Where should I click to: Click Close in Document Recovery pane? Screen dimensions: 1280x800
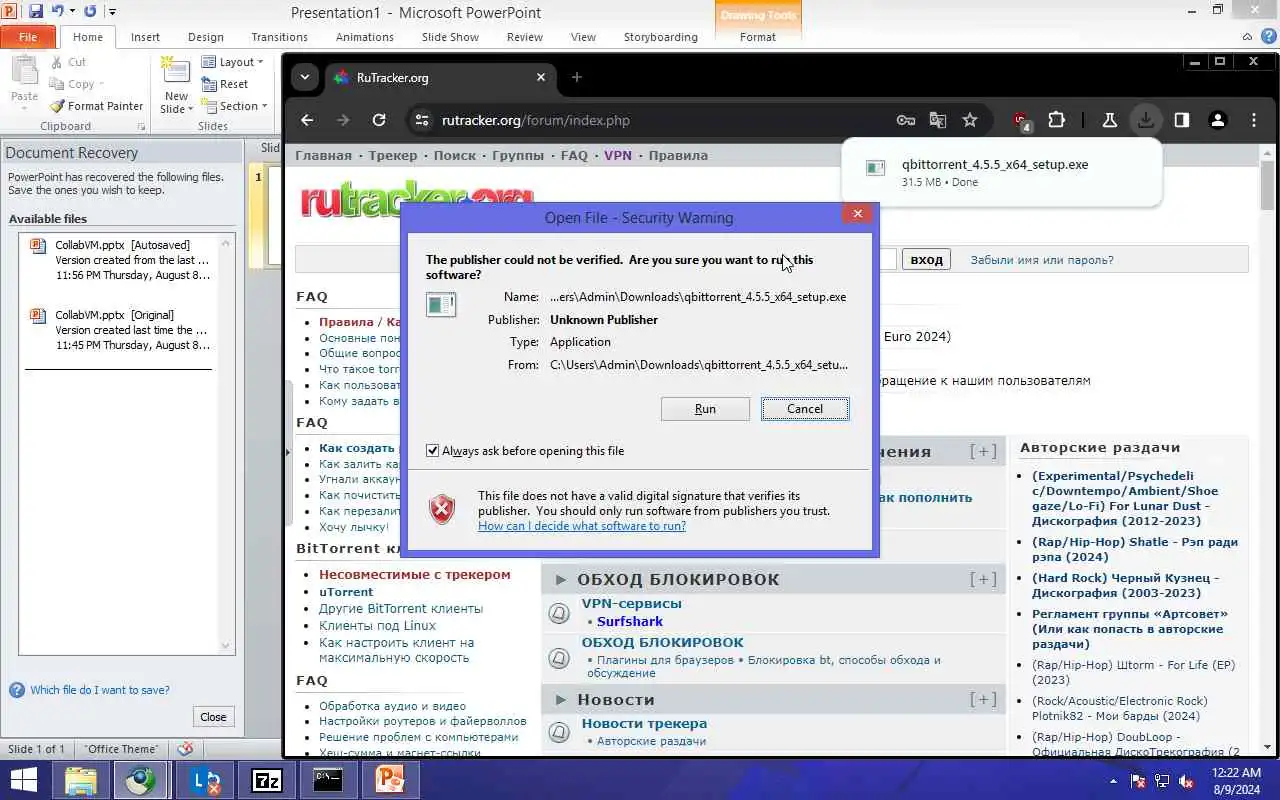point(213,716)
